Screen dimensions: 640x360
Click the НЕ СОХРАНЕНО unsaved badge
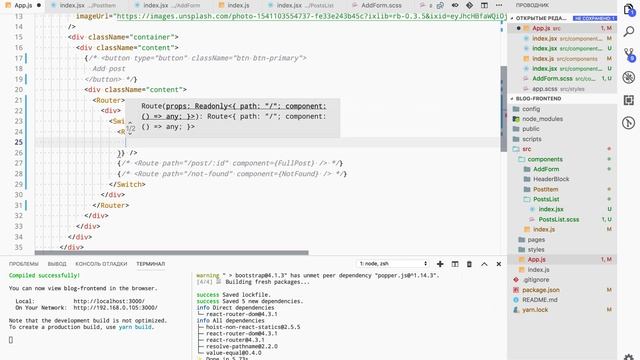pyautogui.click(x=594, y=18)
